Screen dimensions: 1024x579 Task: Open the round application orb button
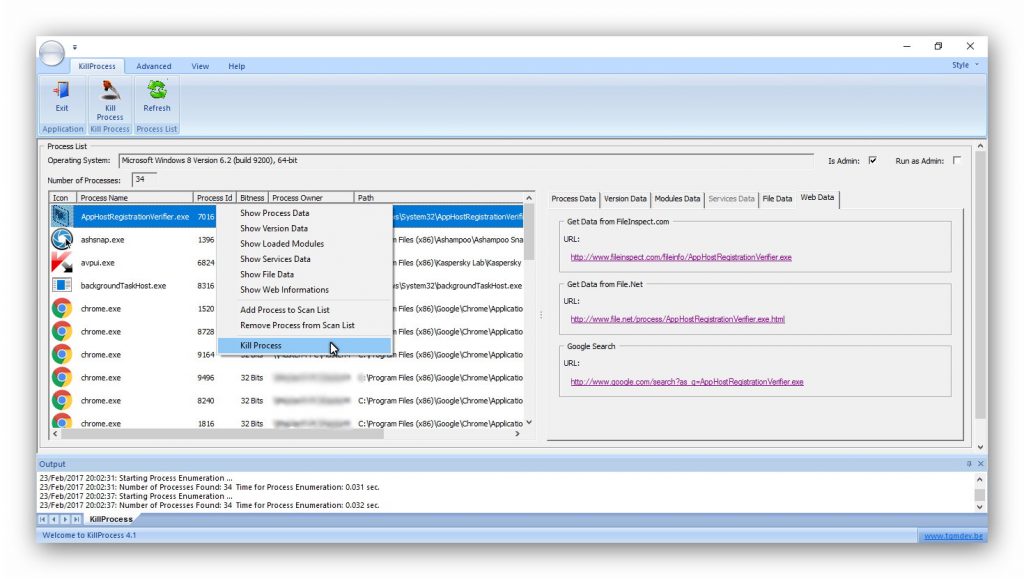(x=52, y=53)
